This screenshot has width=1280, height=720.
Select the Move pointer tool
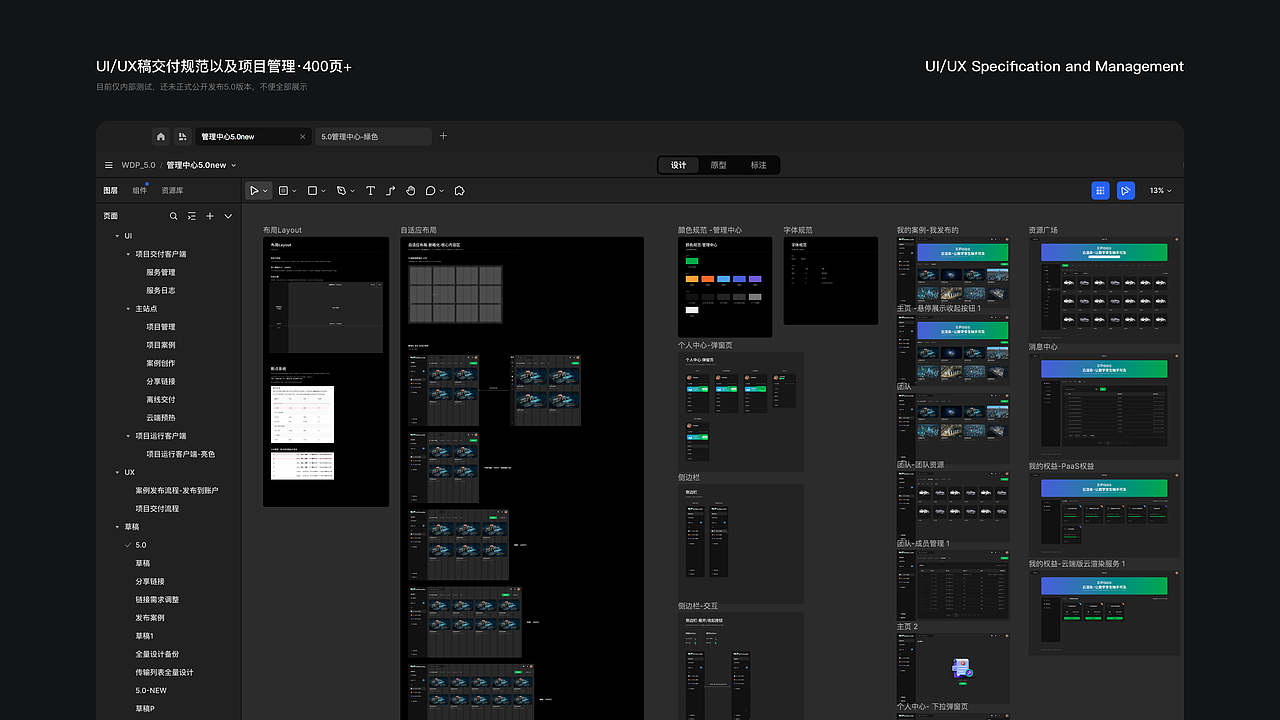[255, 190]
